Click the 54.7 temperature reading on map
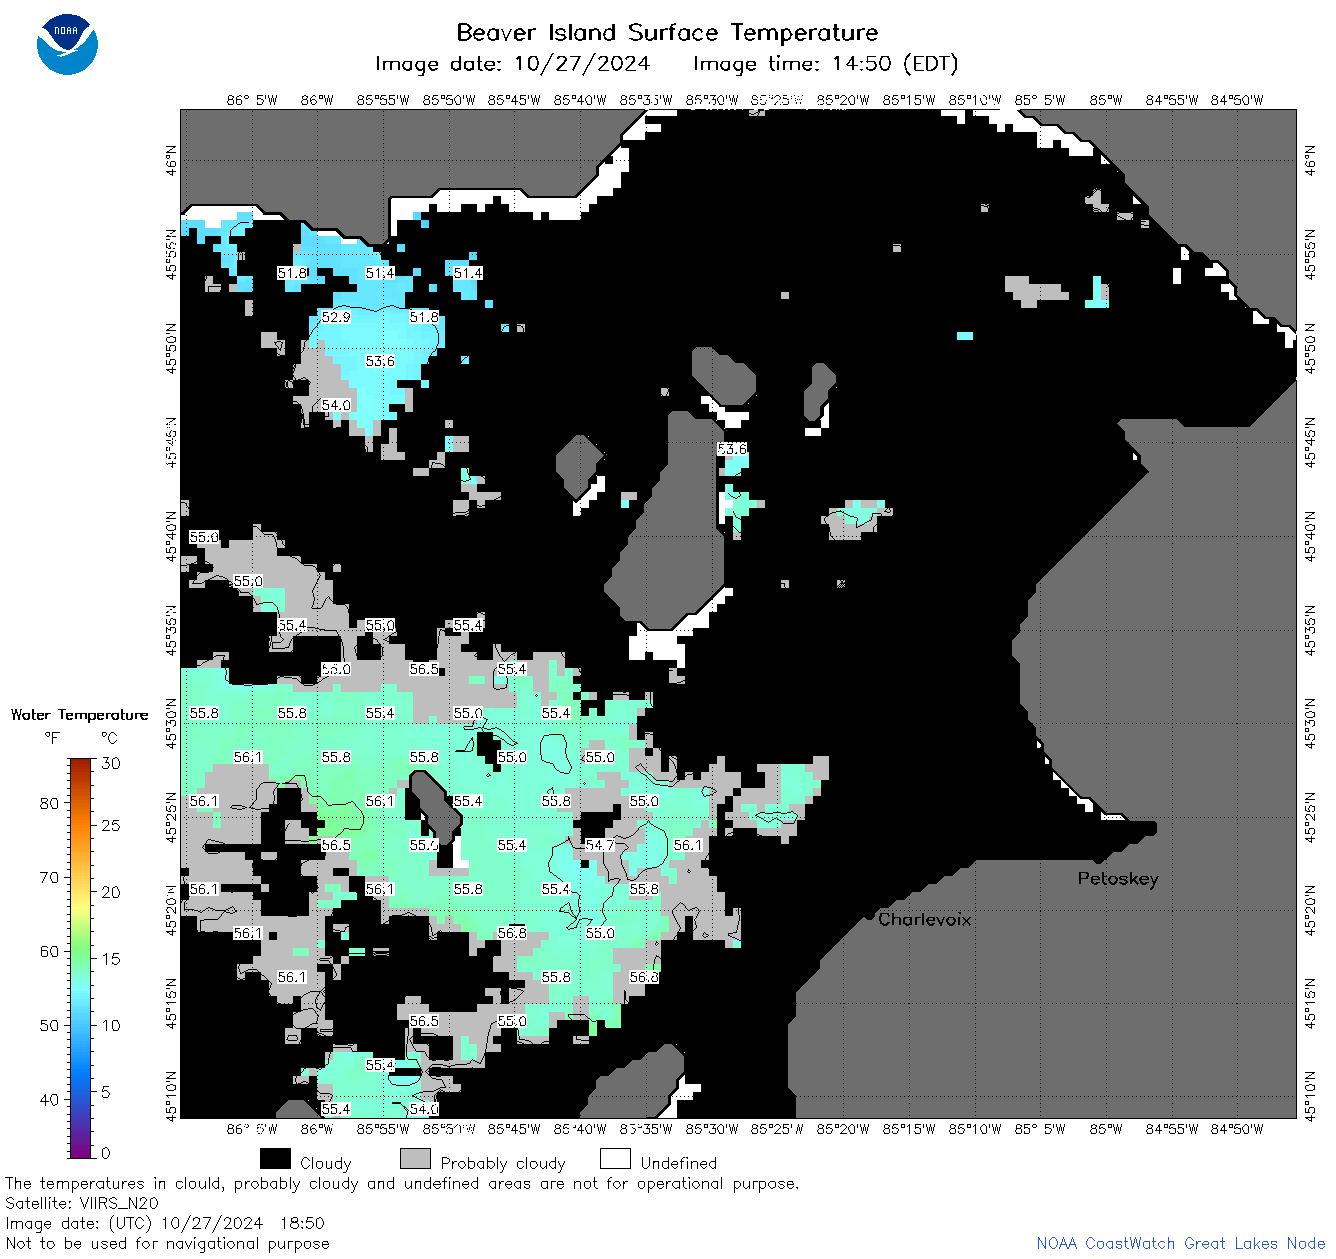1336x1259 pixels. click(x=600, y=845)
